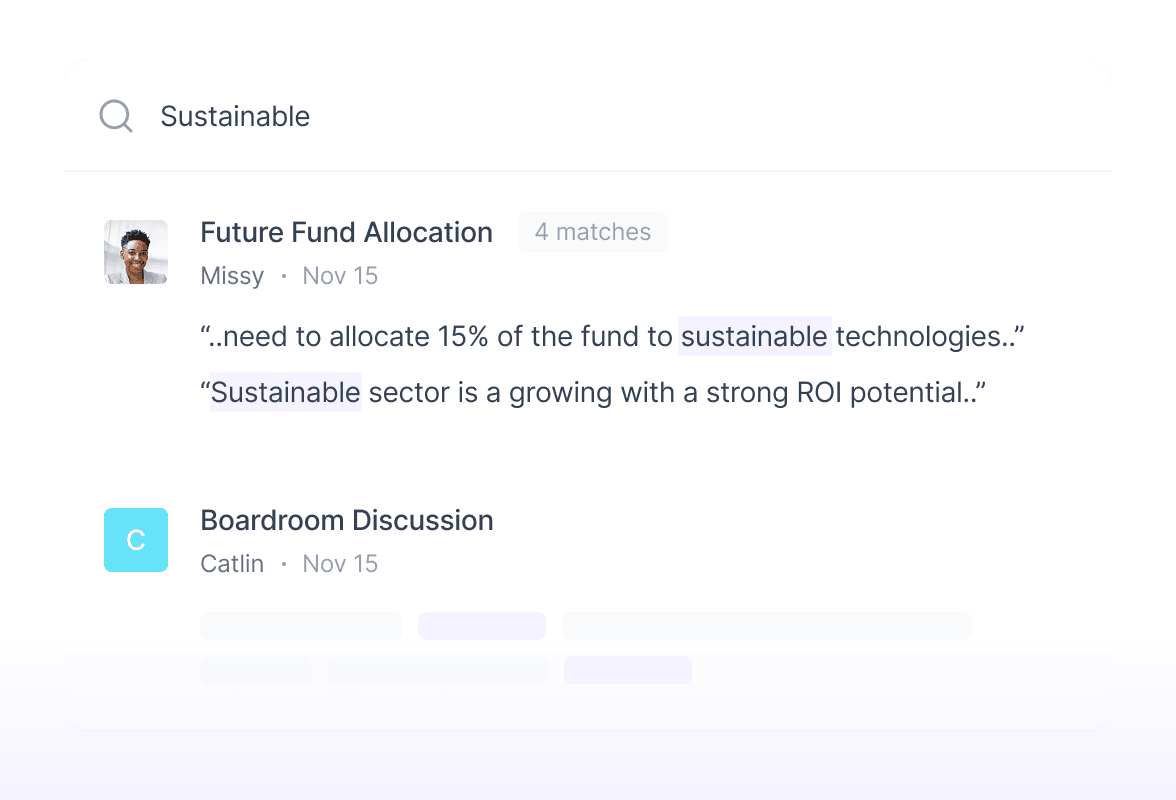The width and height of the screenshot is (1176, 800).
Task: Open the quote about allocating 15% of fund
Action: tap(612, 337)
